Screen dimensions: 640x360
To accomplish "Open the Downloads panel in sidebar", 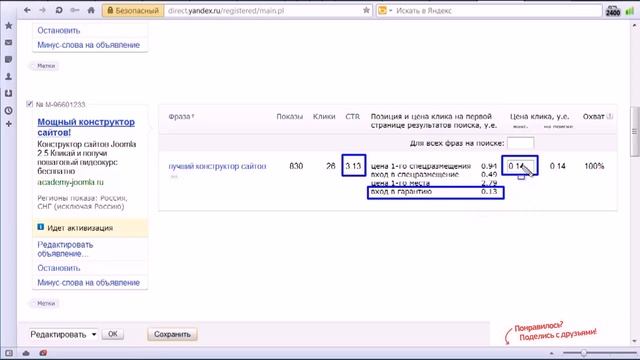I will (9, 93).
